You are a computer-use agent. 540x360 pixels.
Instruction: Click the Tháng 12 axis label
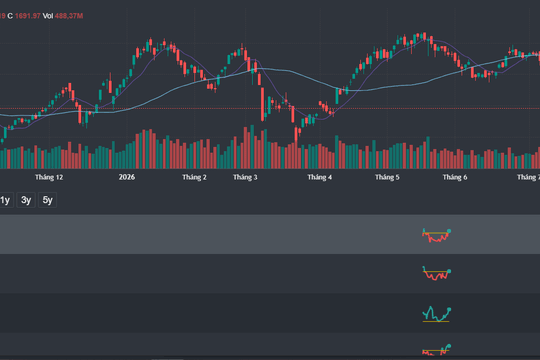49,177
